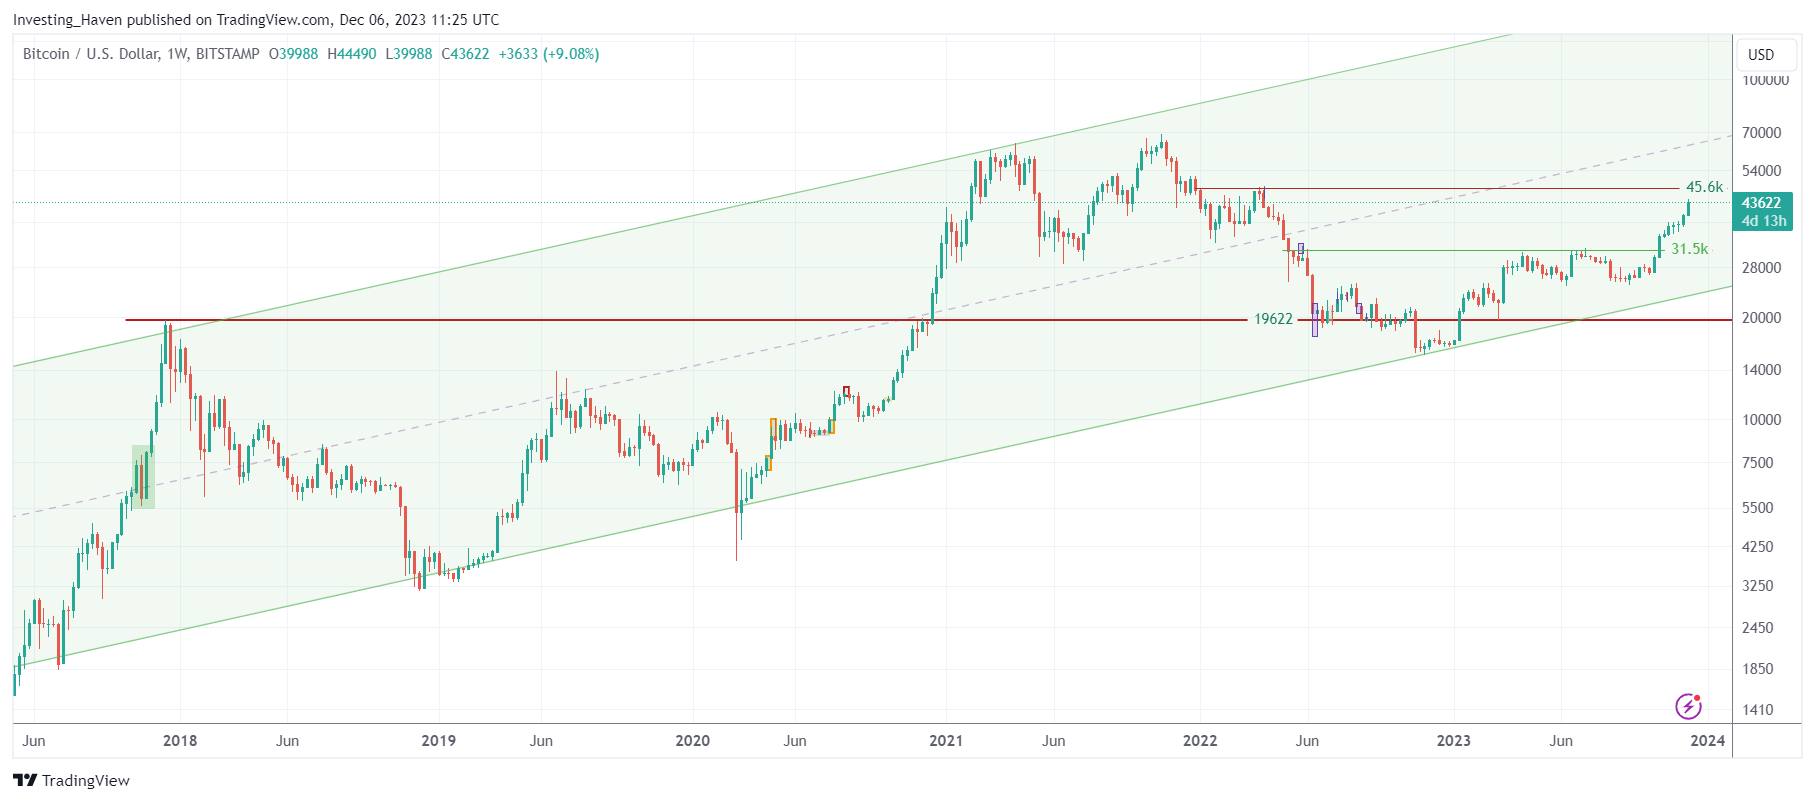
Task: Click the 4d 13h countdown label
Action: click(1764, 221)
